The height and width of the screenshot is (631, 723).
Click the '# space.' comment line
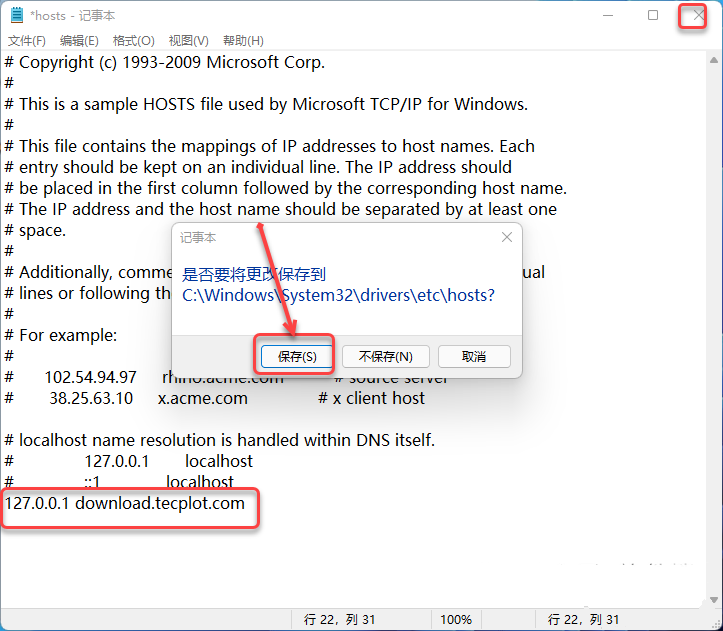point(35,230)
